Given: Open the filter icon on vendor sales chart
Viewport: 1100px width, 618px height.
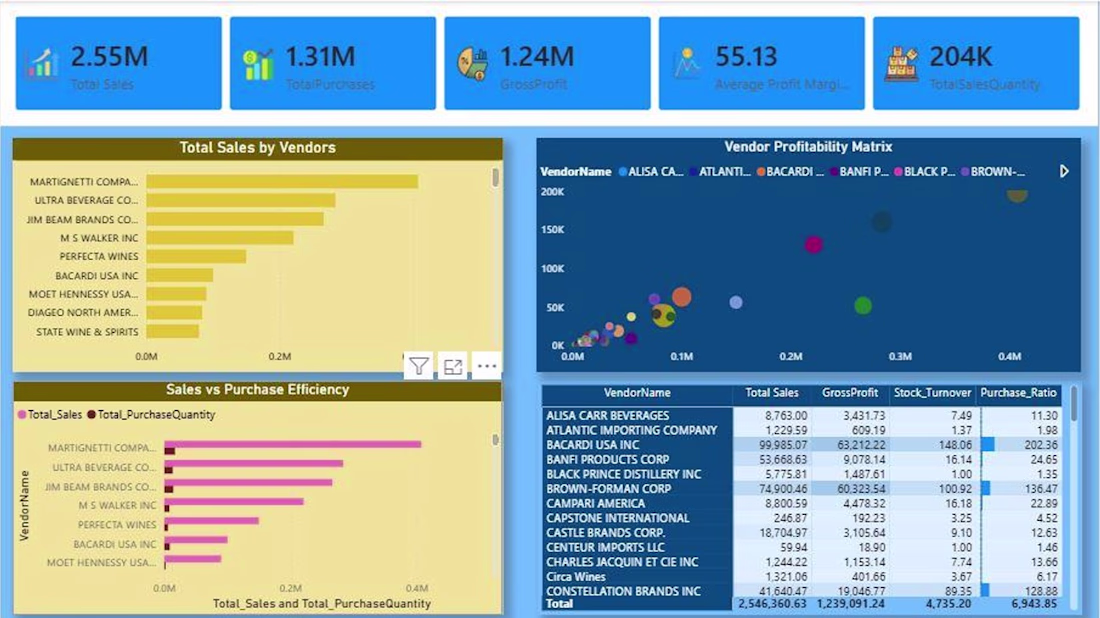Looking at the screenshot, I should click(x=419, y=366).
